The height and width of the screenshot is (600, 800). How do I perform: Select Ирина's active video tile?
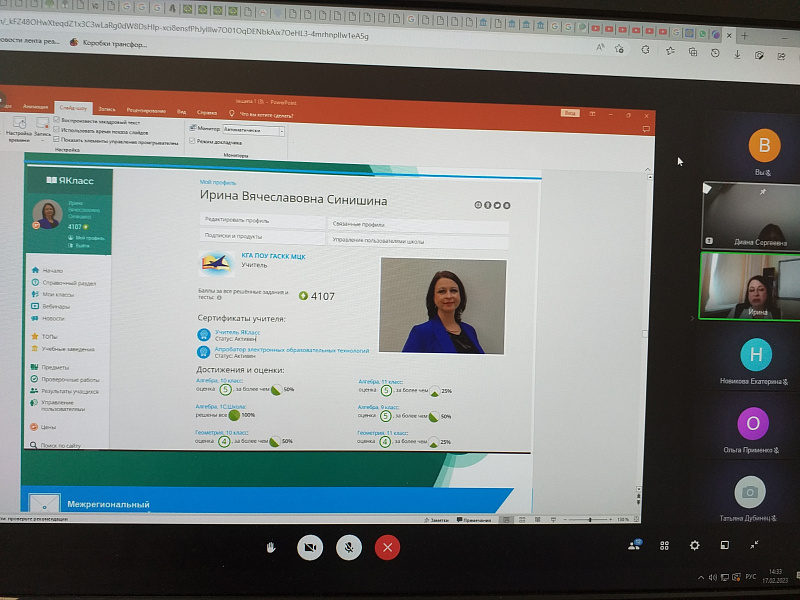[750, 286]
